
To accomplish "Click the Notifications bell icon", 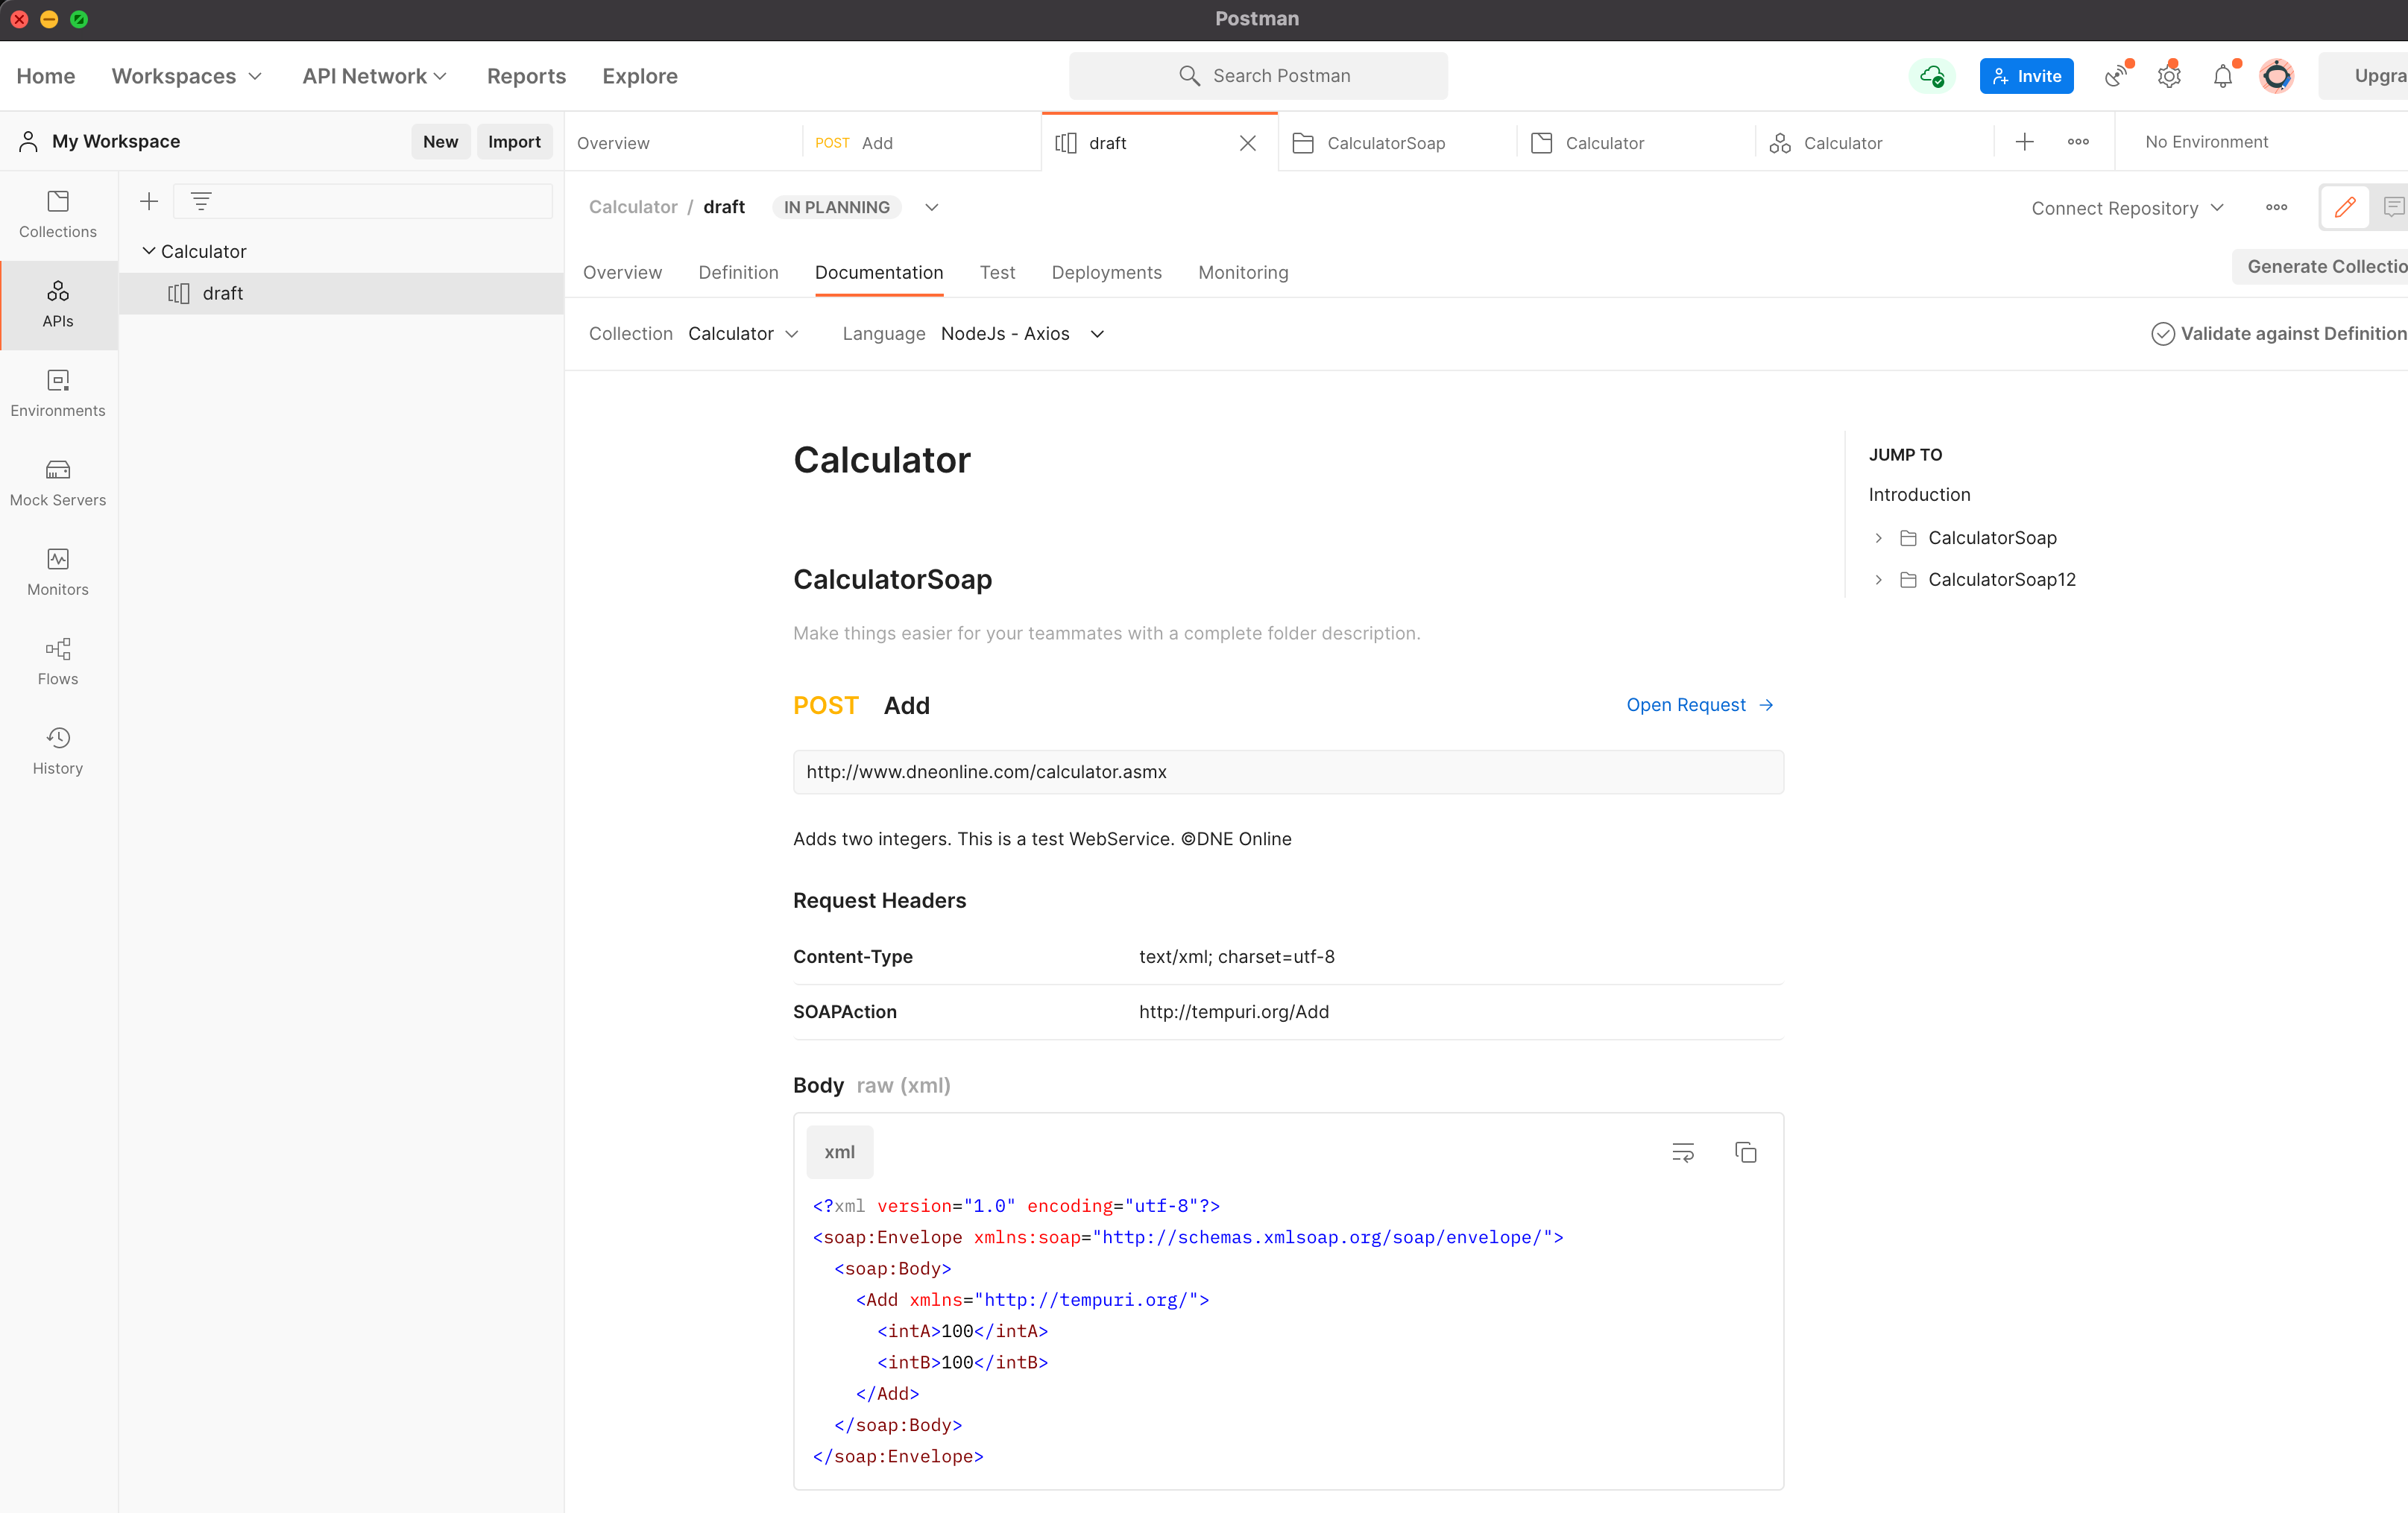I will tap(2223, 75).
